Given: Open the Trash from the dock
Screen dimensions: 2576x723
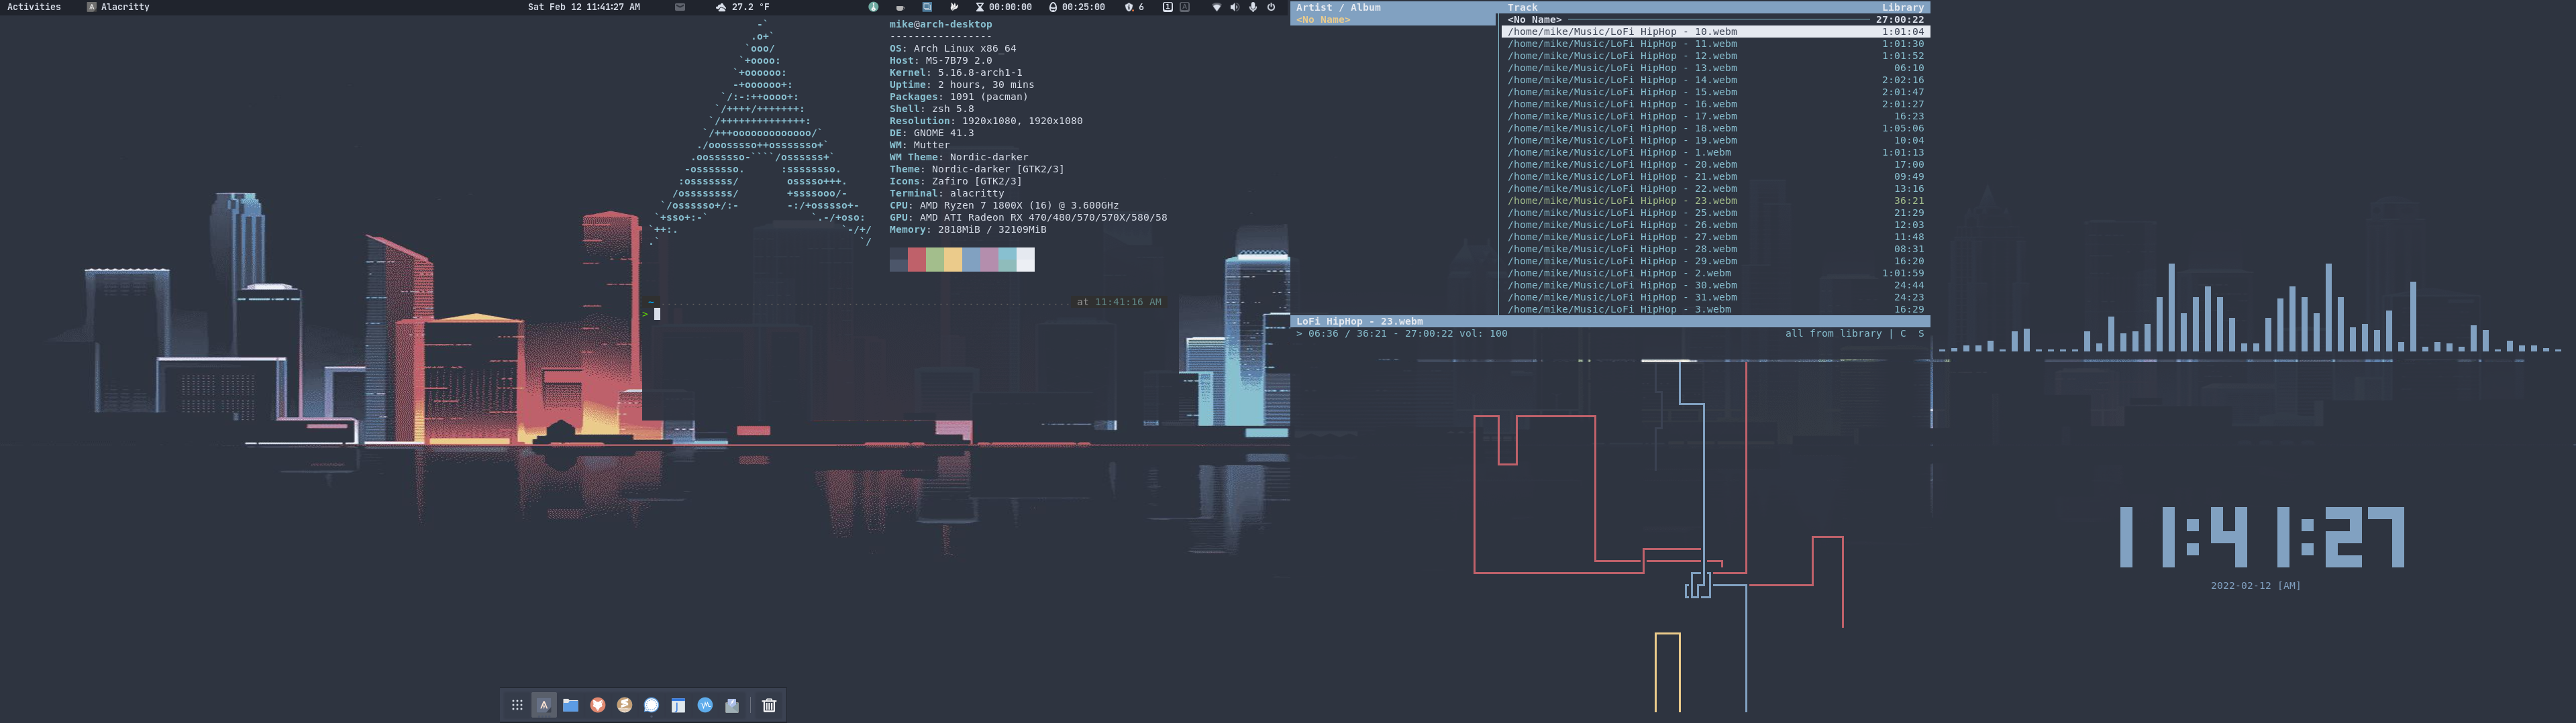Looking at the screenshot, I should point(768,705).
